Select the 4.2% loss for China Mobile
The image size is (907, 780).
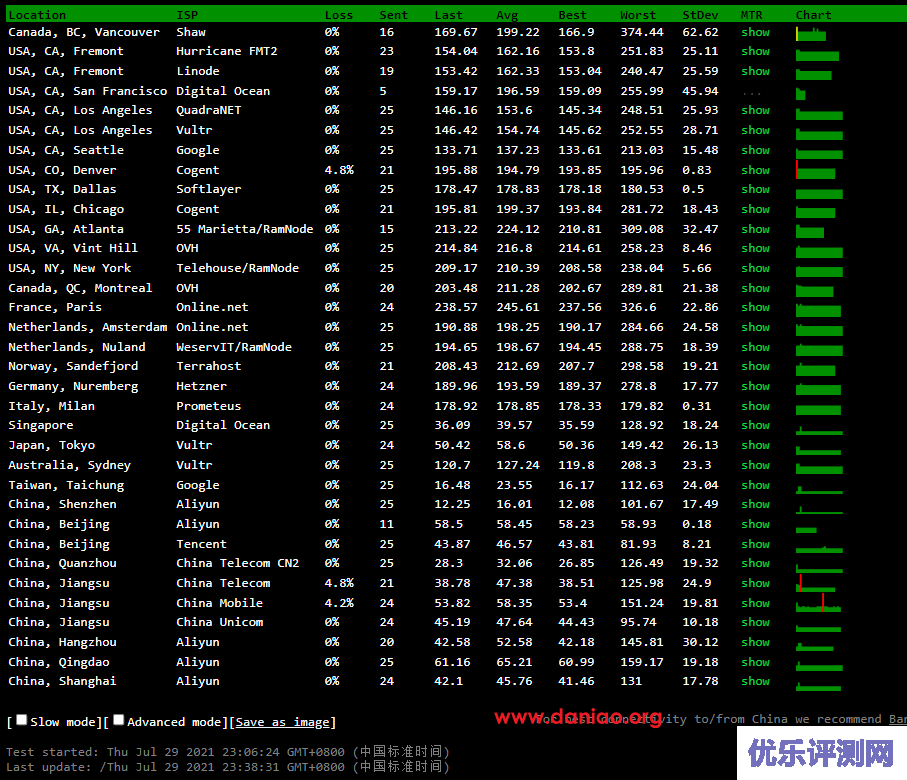click(339, 604)
